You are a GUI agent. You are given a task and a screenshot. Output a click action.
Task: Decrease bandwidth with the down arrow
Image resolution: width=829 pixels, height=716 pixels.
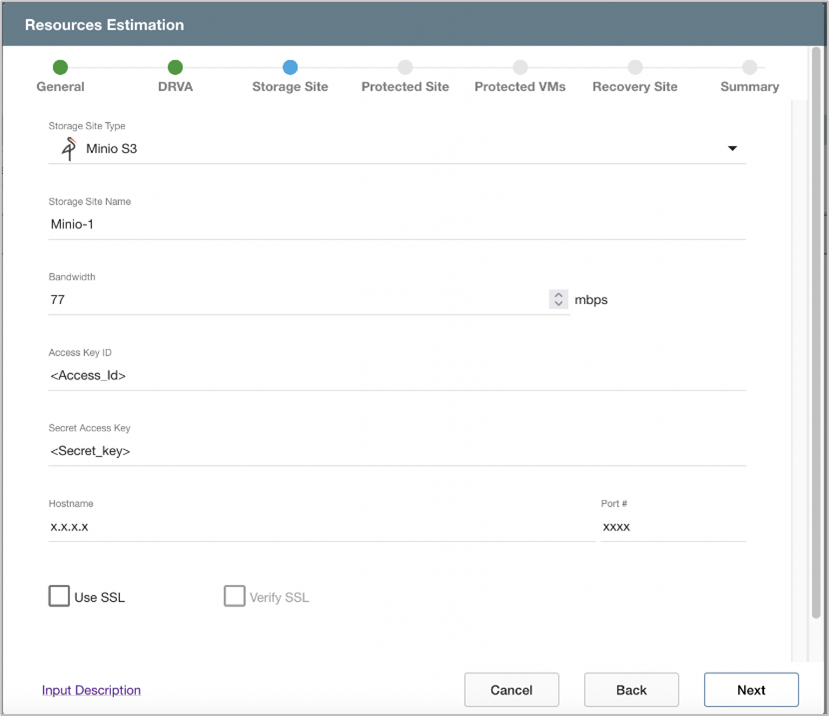pos(558,304)
